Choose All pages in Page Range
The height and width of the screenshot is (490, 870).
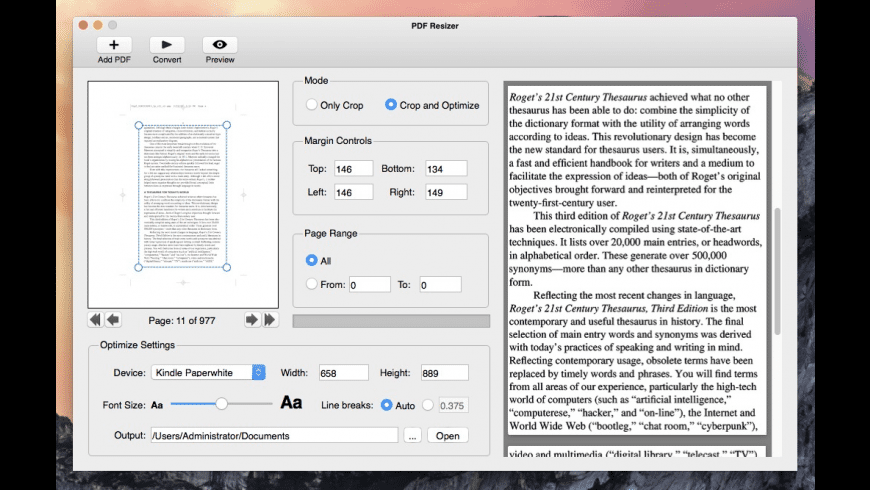311,260
